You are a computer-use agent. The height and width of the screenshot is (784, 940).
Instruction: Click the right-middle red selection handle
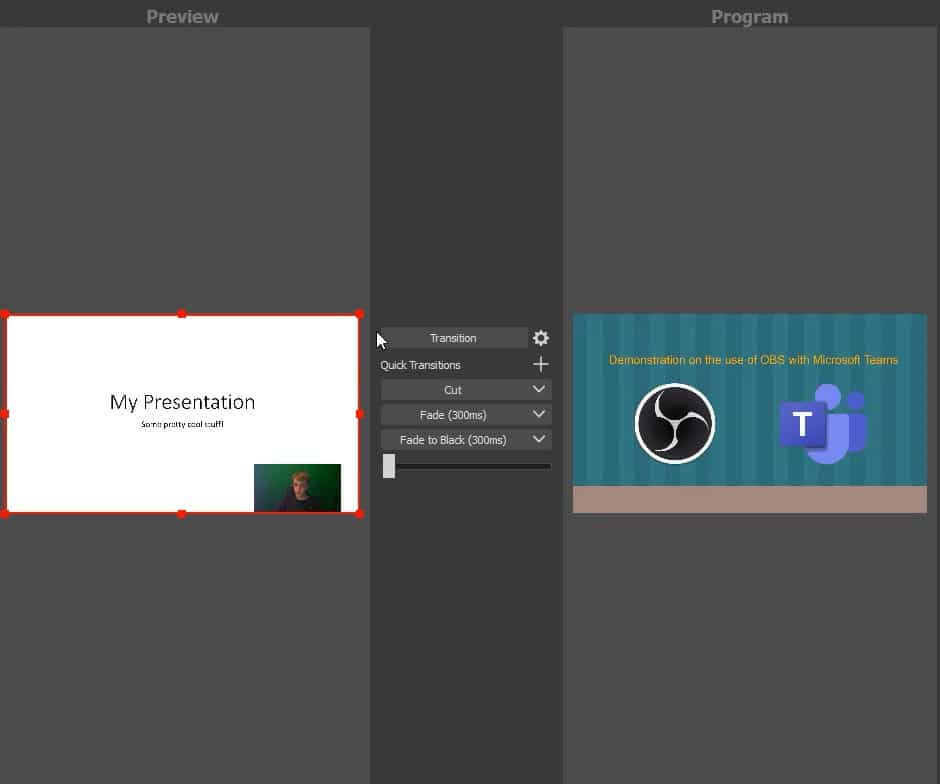(360, 414)
